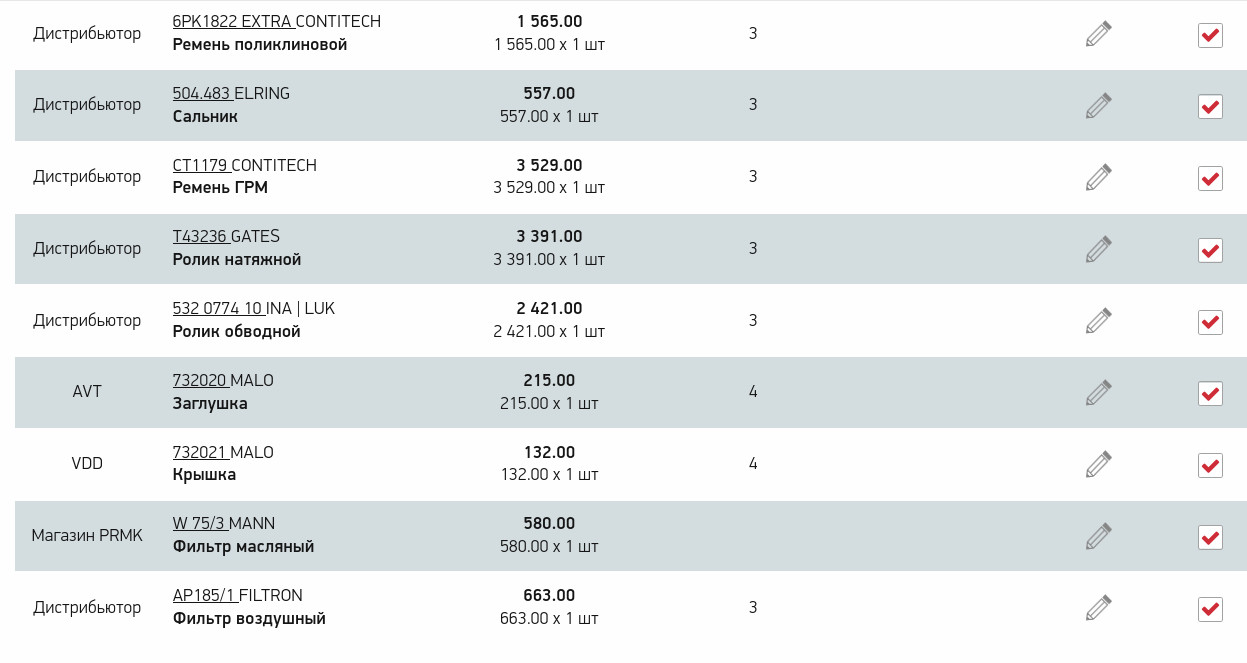Click pencil icon for Сальник ELRING row
The height and width of the screenshot is (663, 1247).
click(1098, 105)
